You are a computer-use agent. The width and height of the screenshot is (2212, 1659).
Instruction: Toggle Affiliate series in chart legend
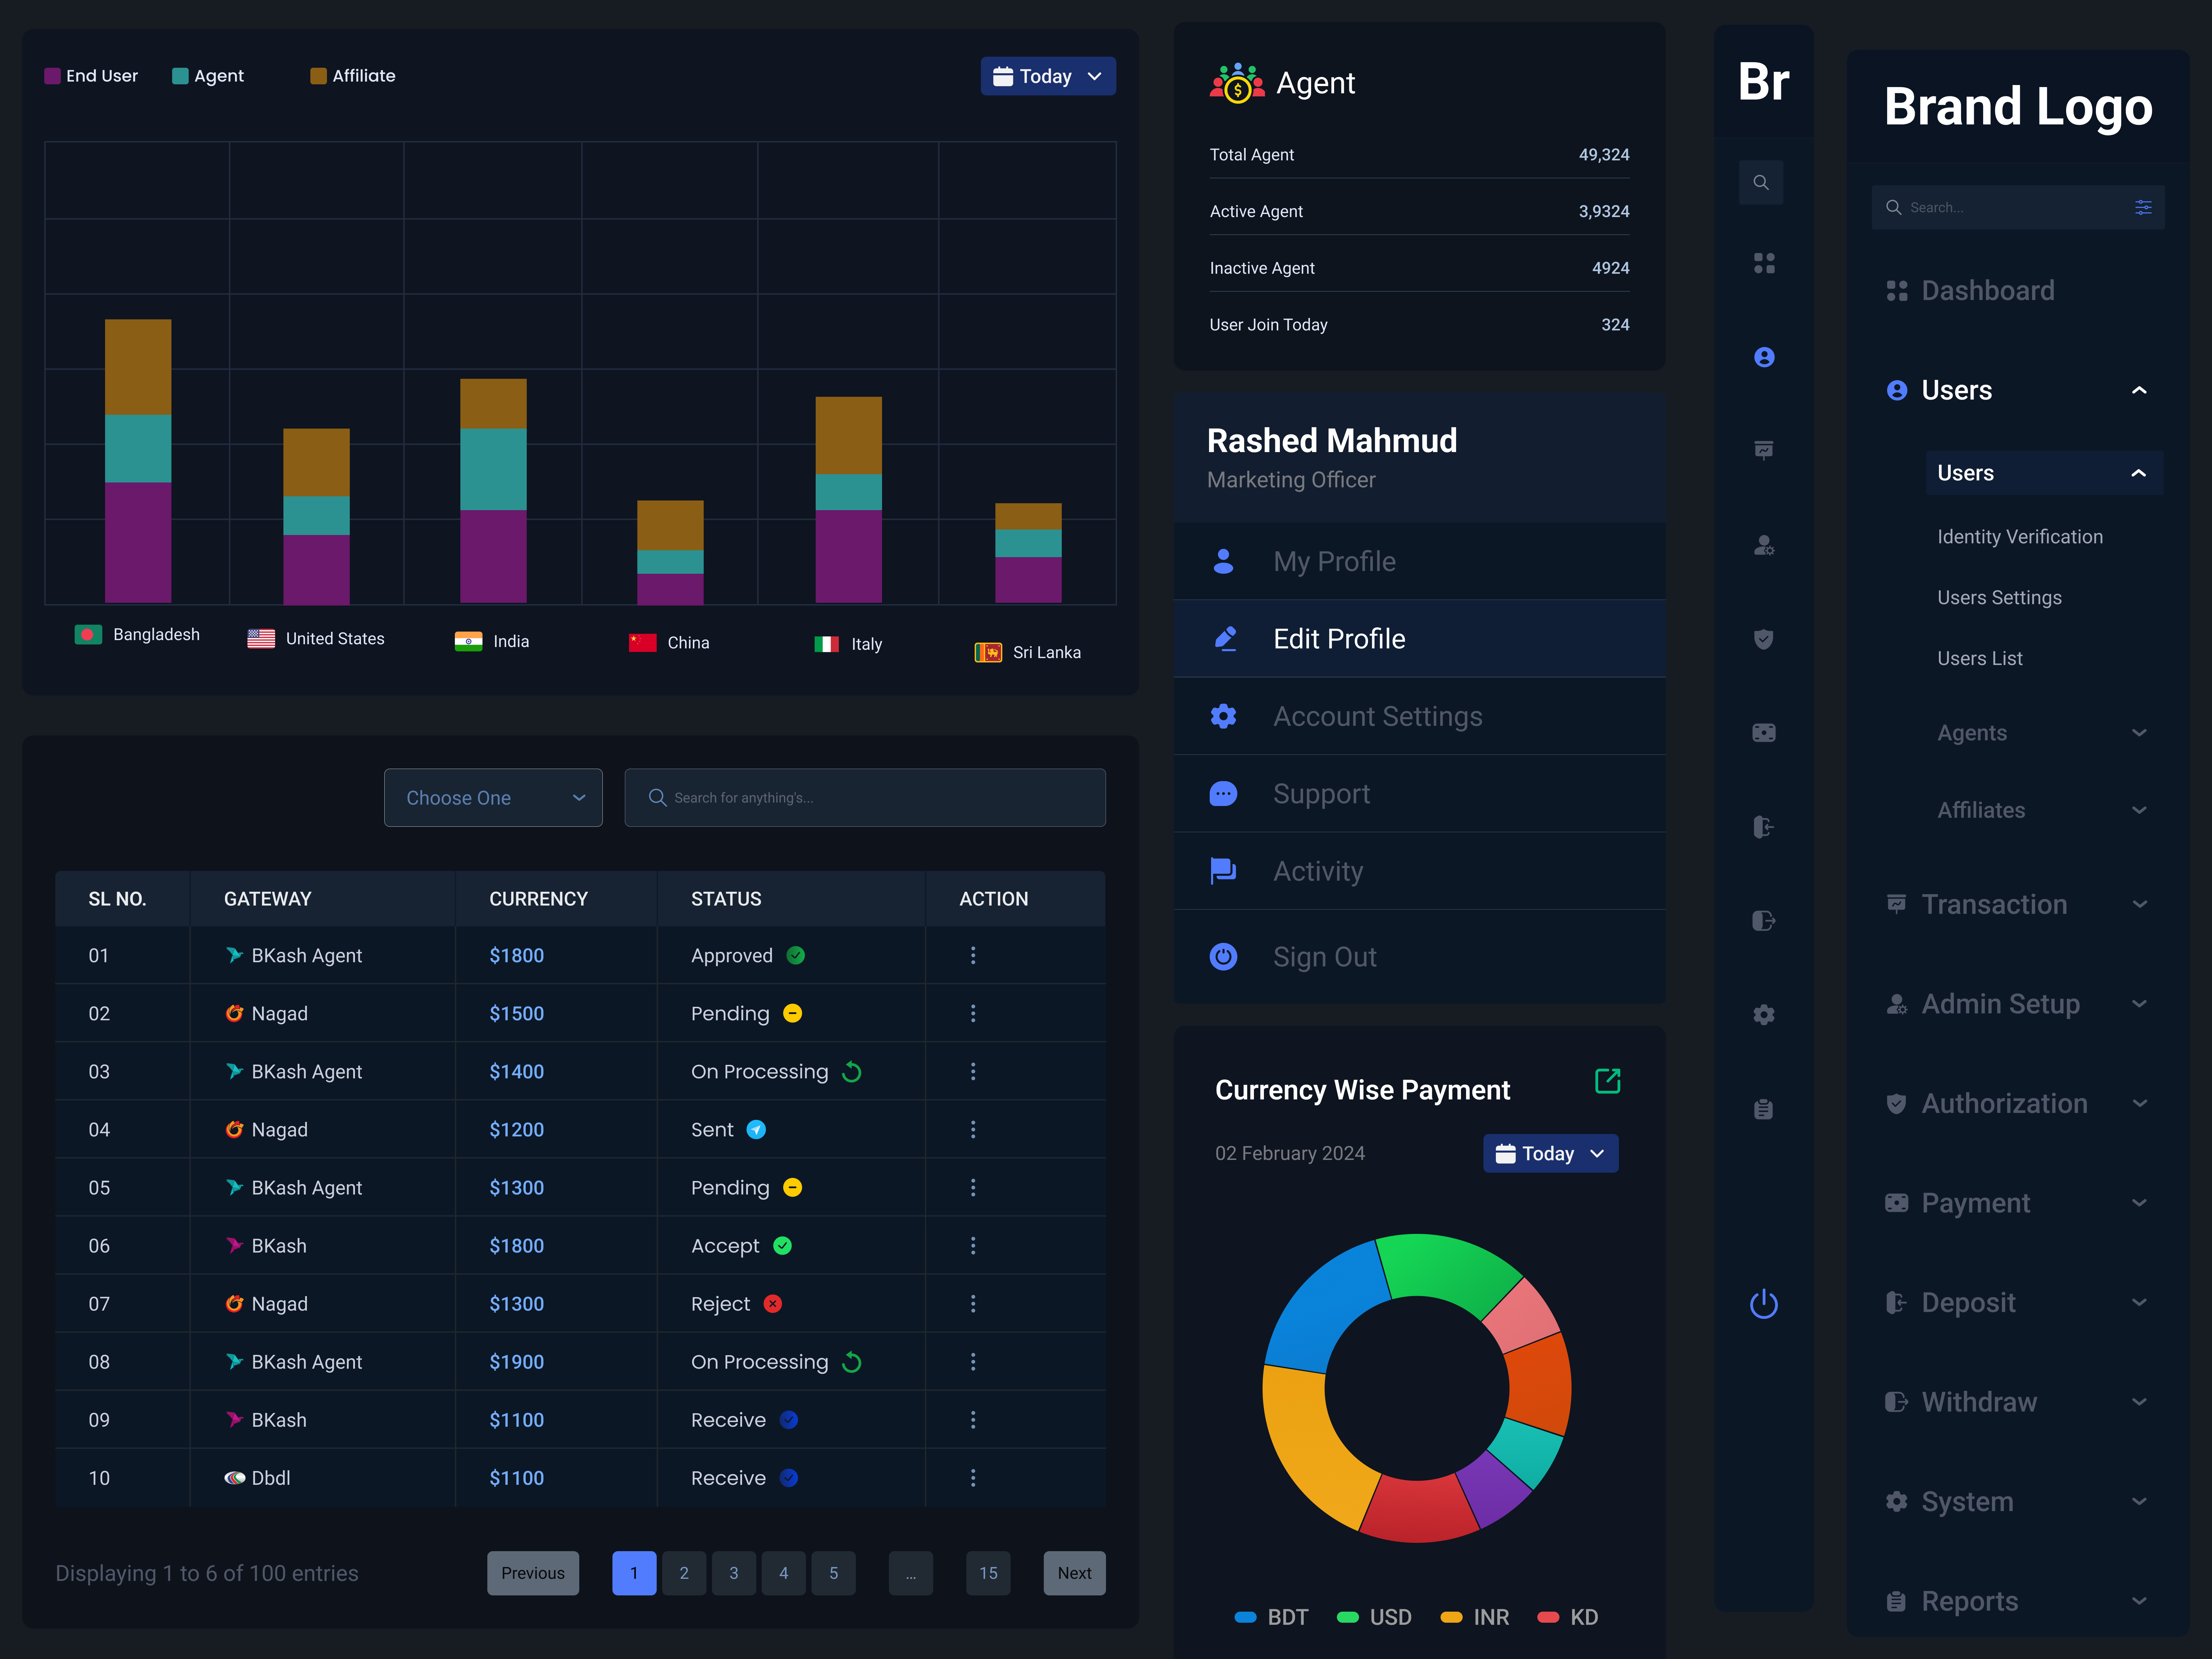(x=353, y=76)
